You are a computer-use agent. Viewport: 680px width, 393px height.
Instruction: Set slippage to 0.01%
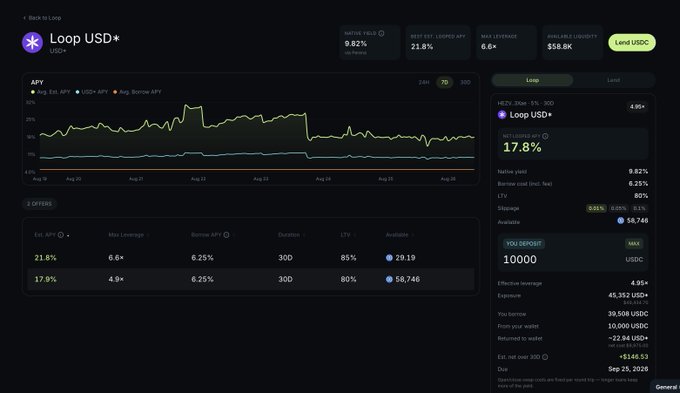tap(596, 208)
